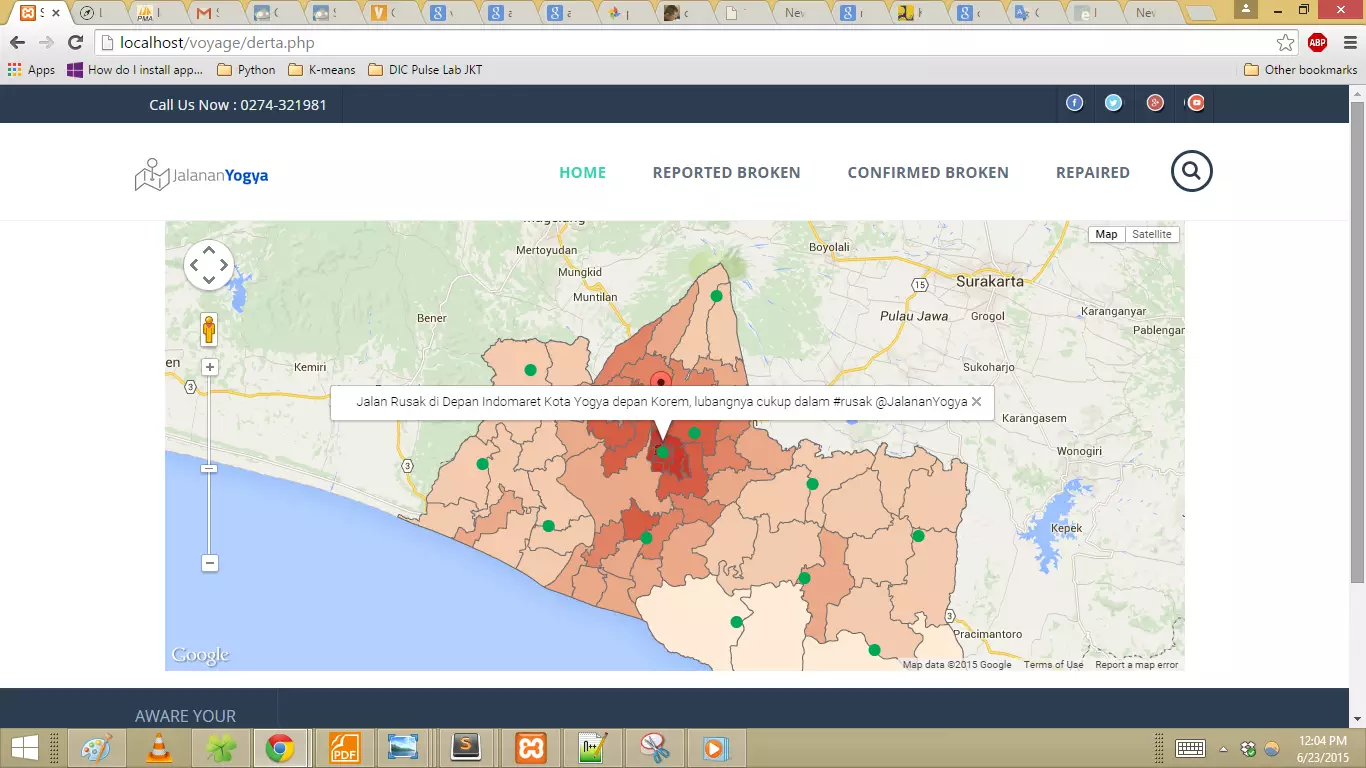This screenshot has width=1366, height=768.
Task: Open the Terms of Use link
Action: (1053, 663)
